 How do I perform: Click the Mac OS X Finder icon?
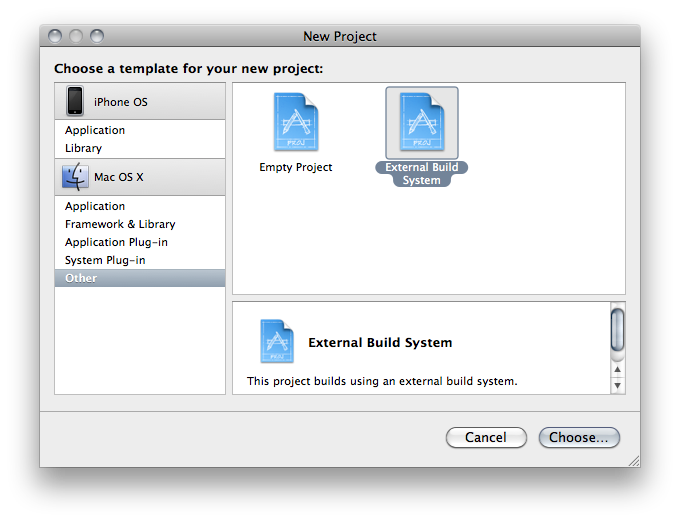tap(75, 177)
